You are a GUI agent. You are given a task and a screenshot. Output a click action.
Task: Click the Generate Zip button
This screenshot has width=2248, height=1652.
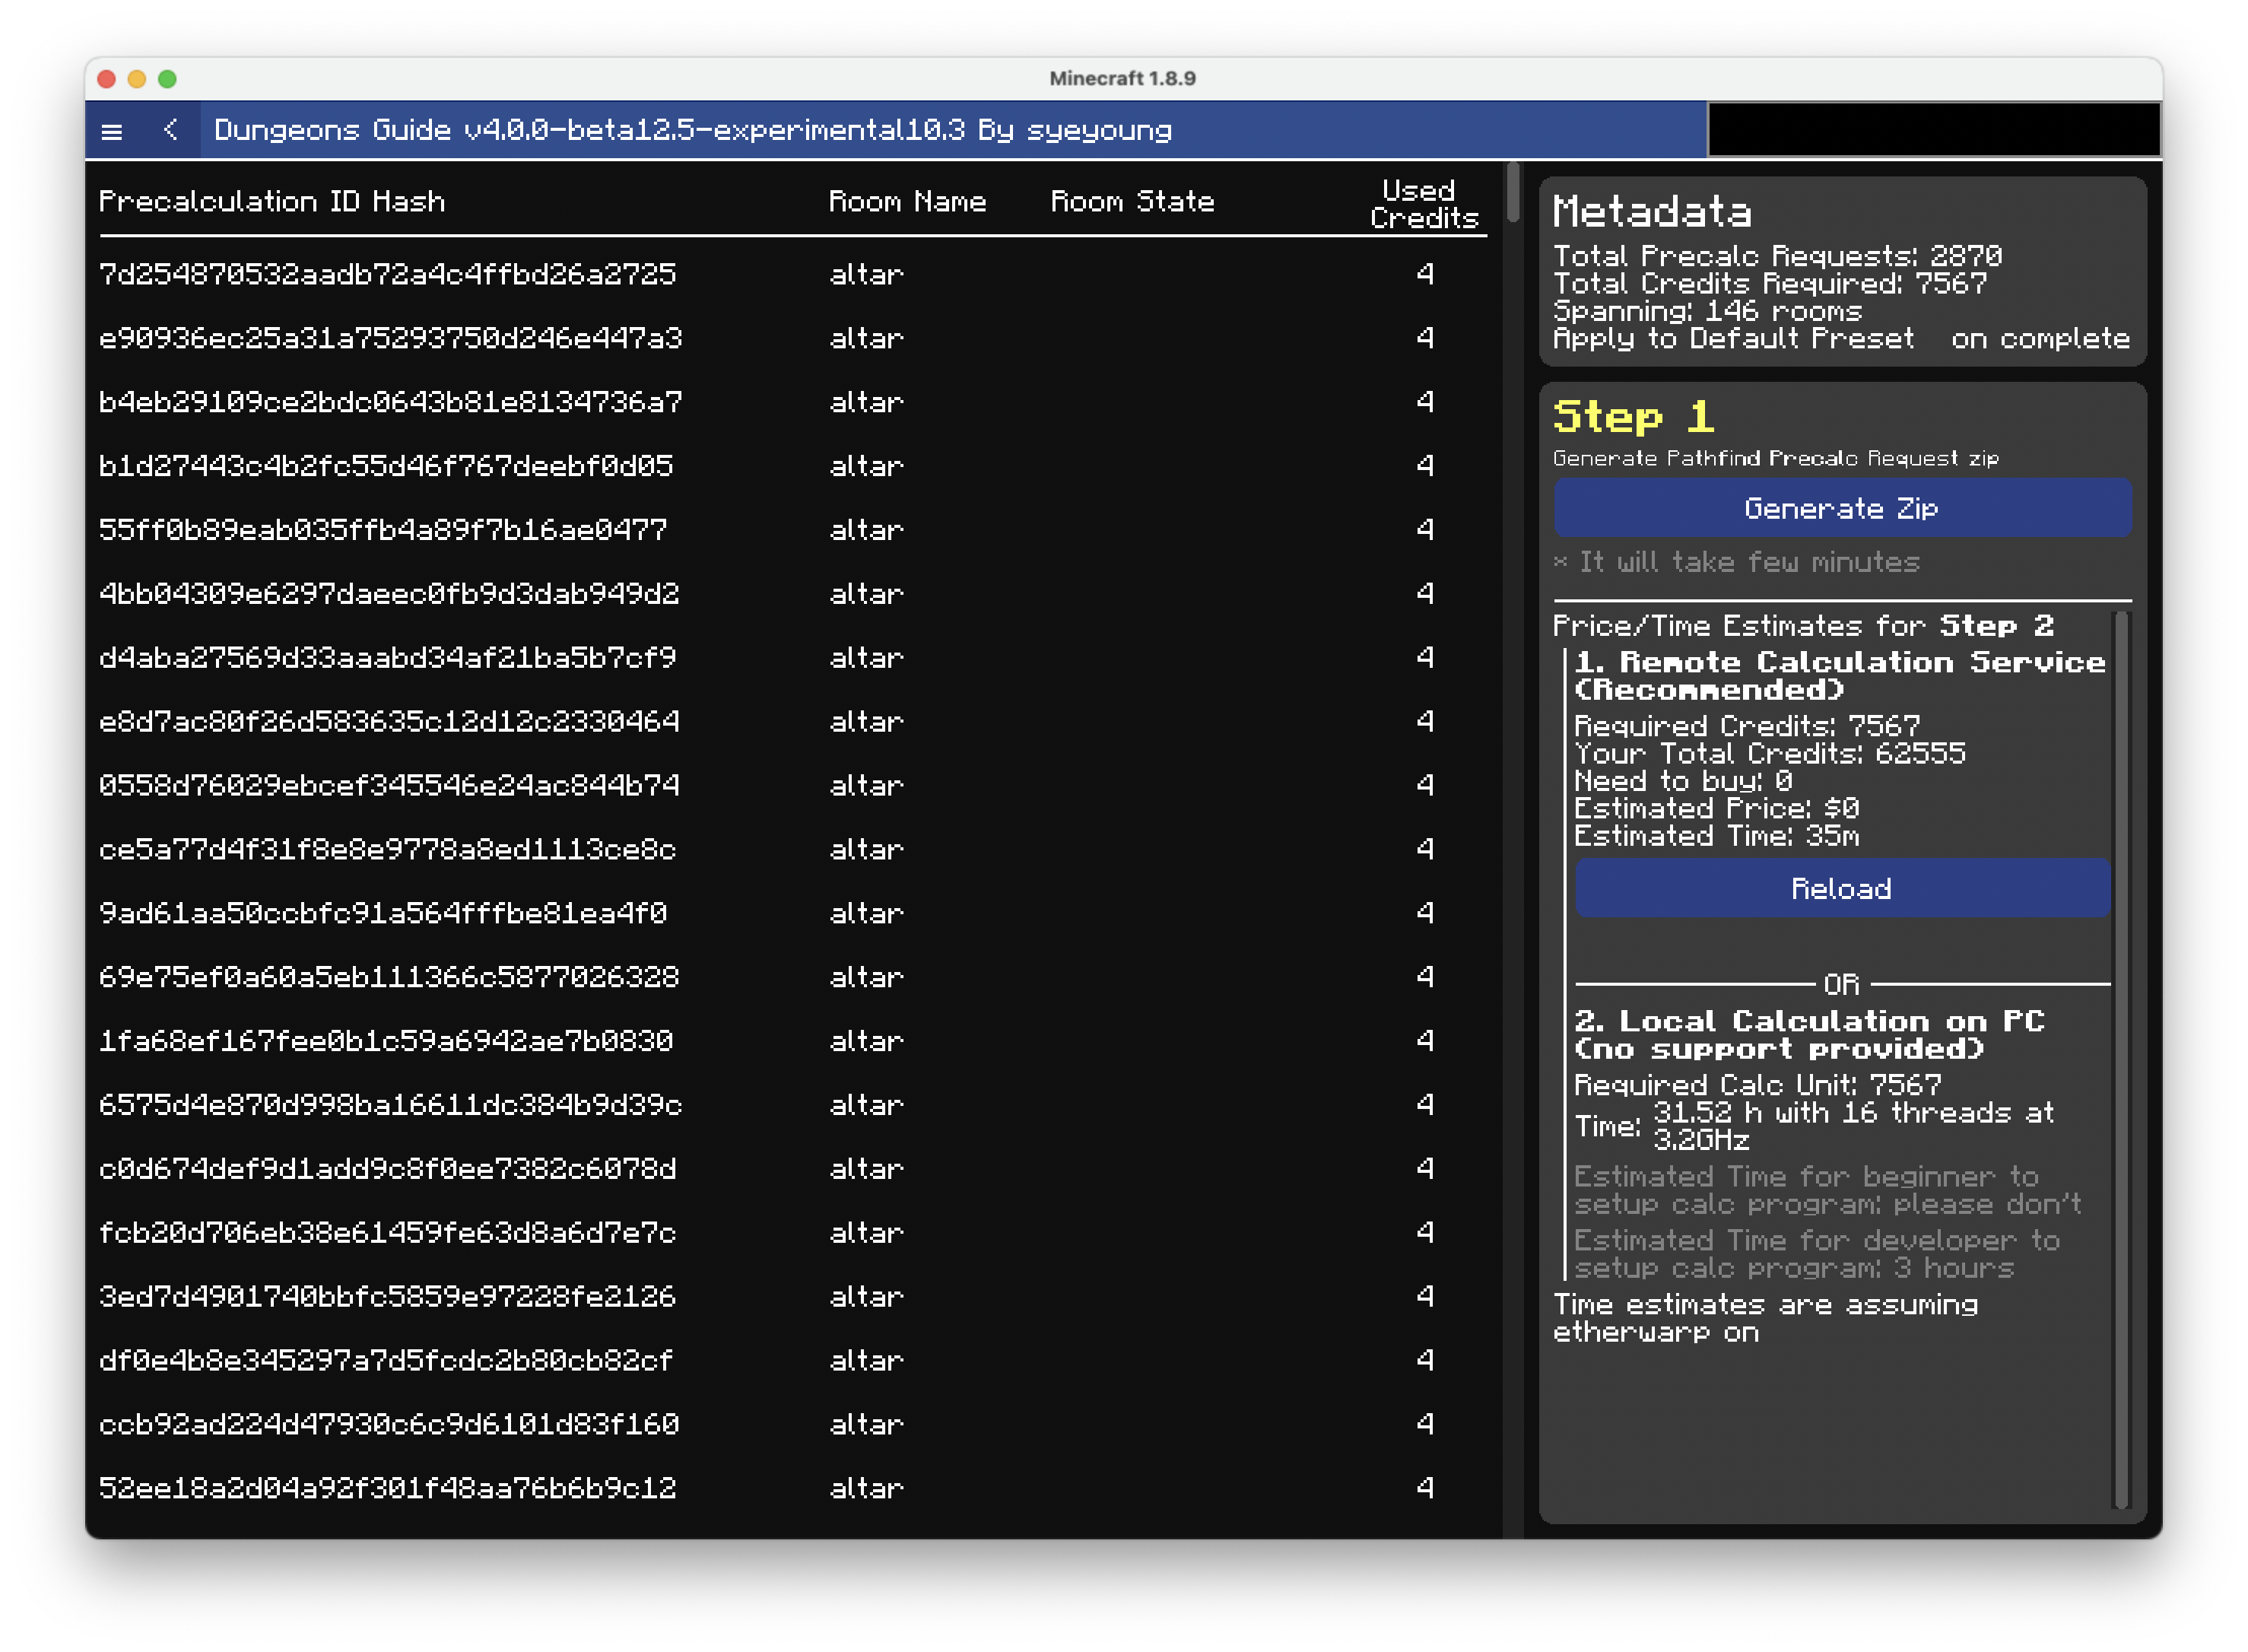pos(1841,508)
